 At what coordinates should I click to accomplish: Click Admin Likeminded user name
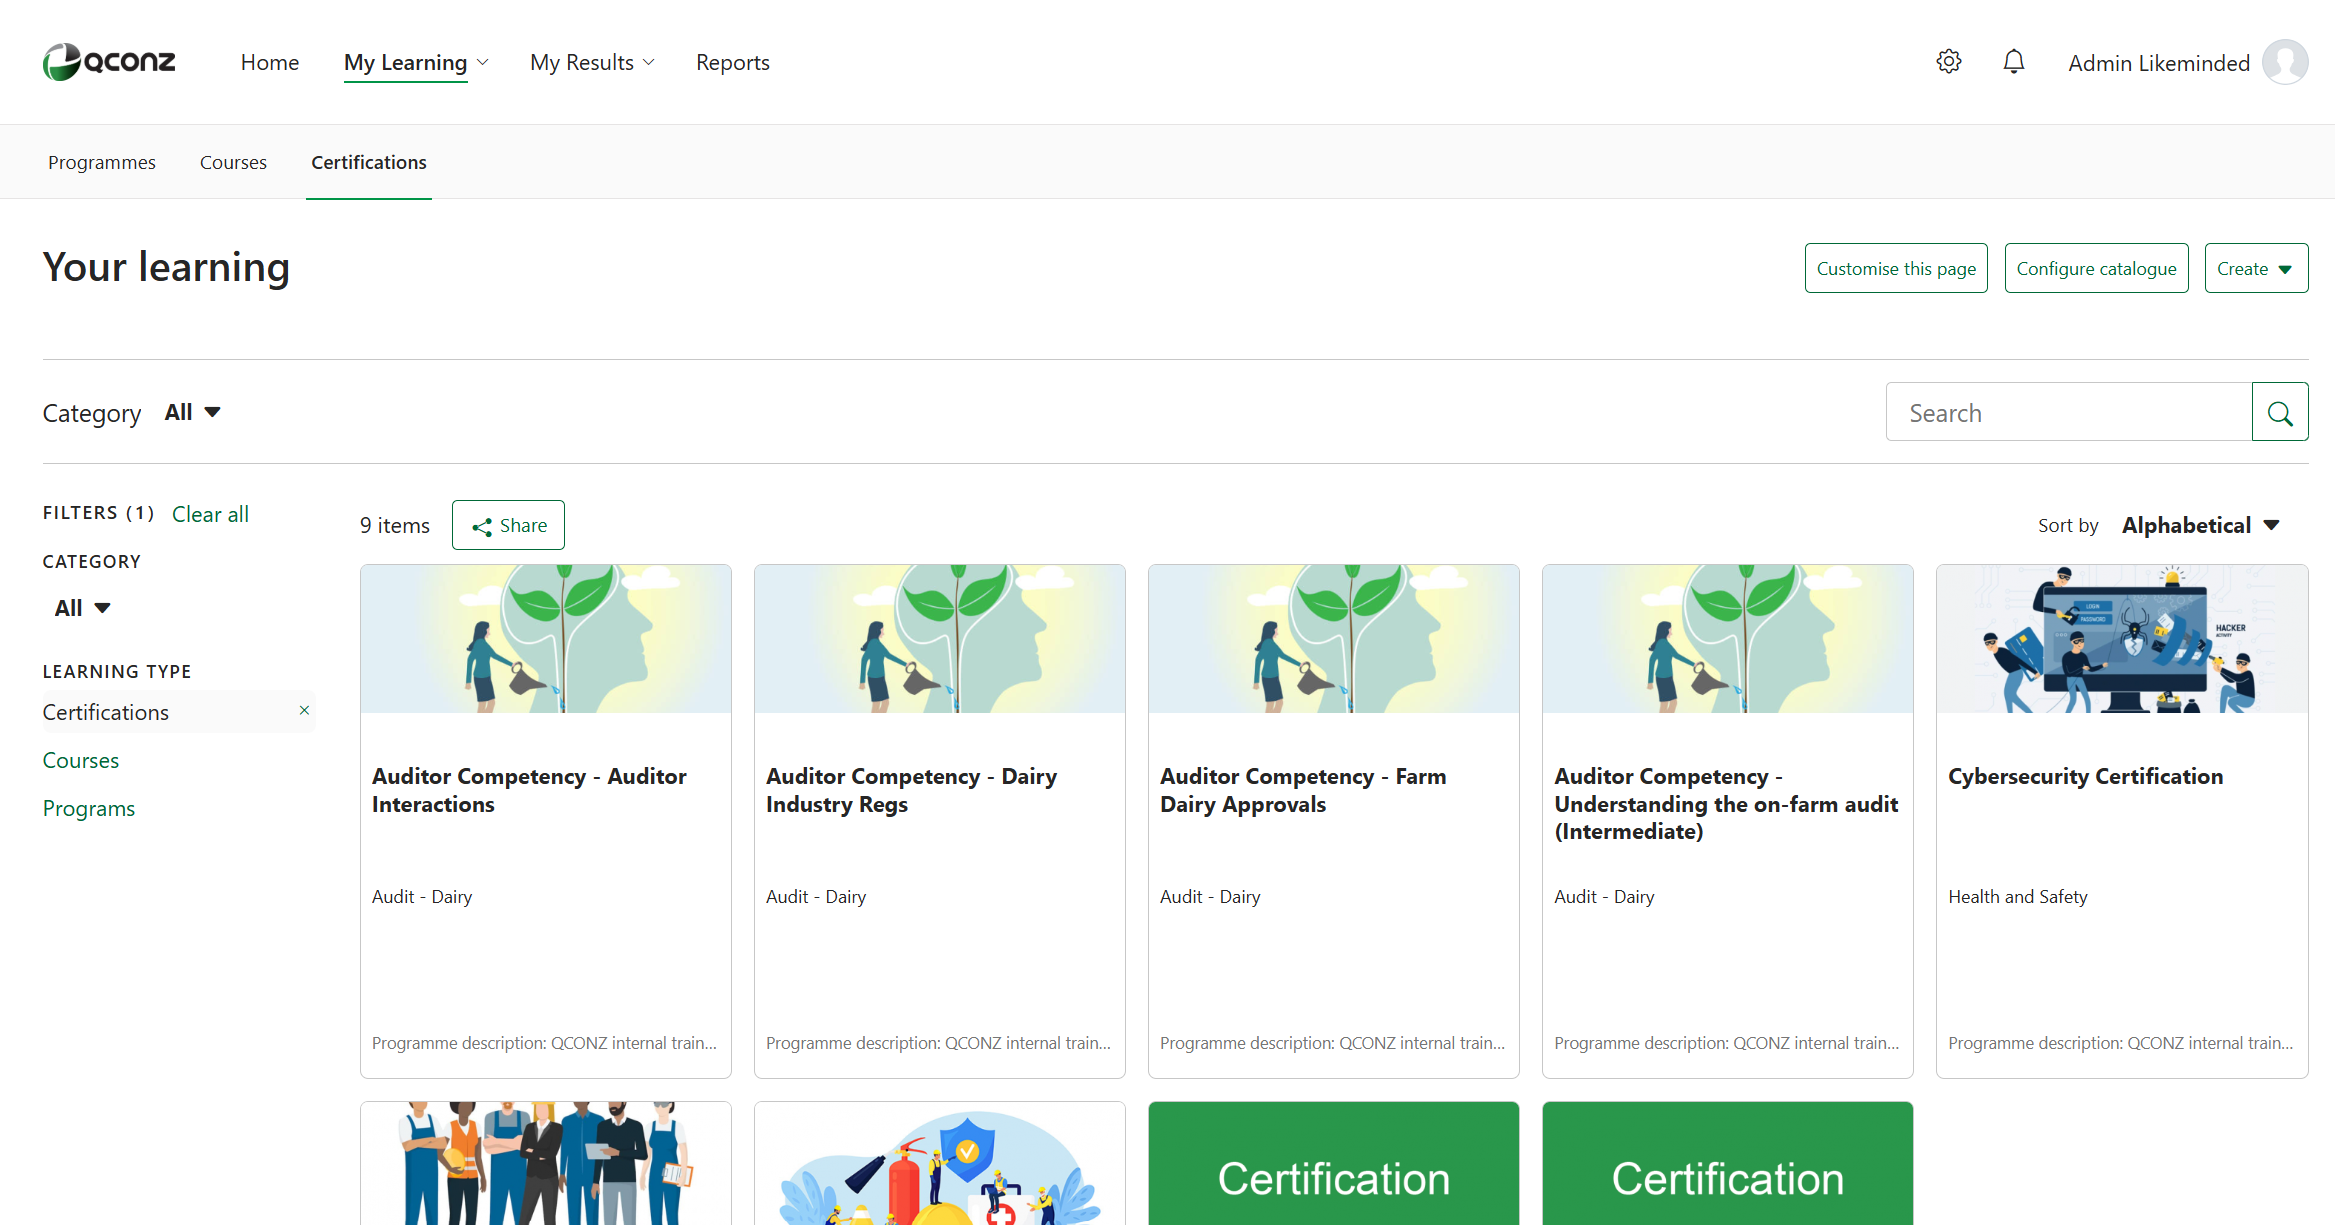[x=2159, y=63]
